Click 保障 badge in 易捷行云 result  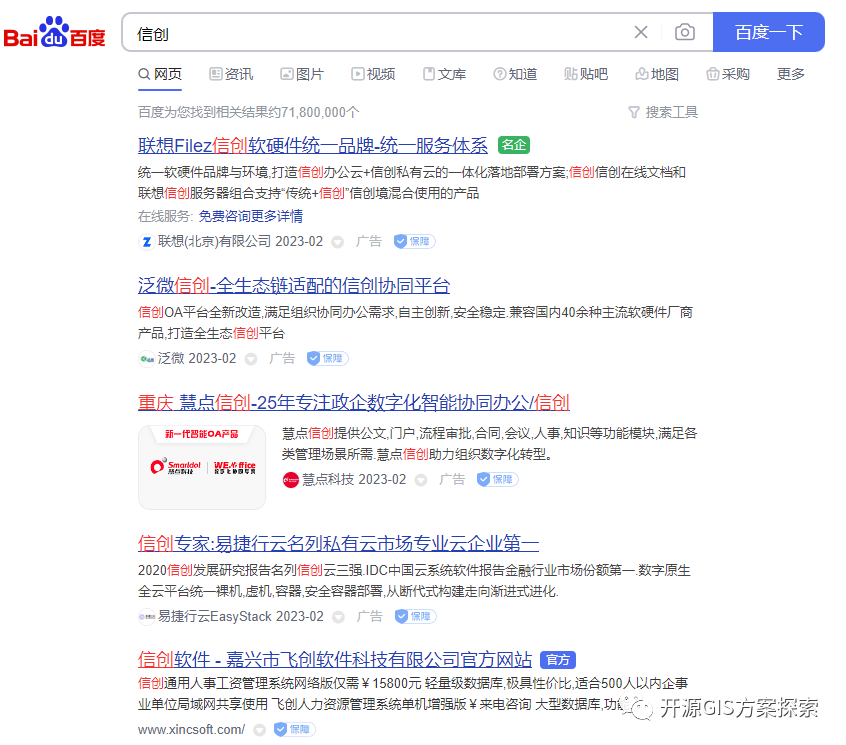415,616
